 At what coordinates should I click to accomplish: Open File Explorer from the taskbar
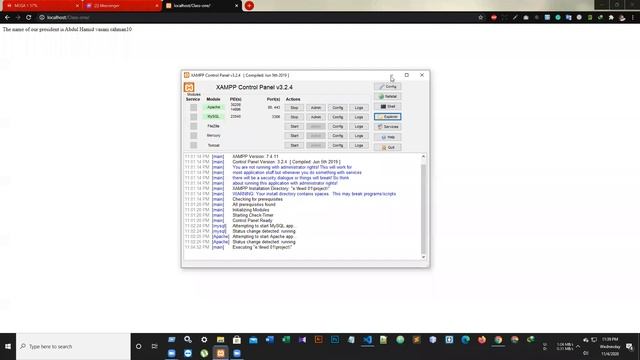tap(220, 340)
